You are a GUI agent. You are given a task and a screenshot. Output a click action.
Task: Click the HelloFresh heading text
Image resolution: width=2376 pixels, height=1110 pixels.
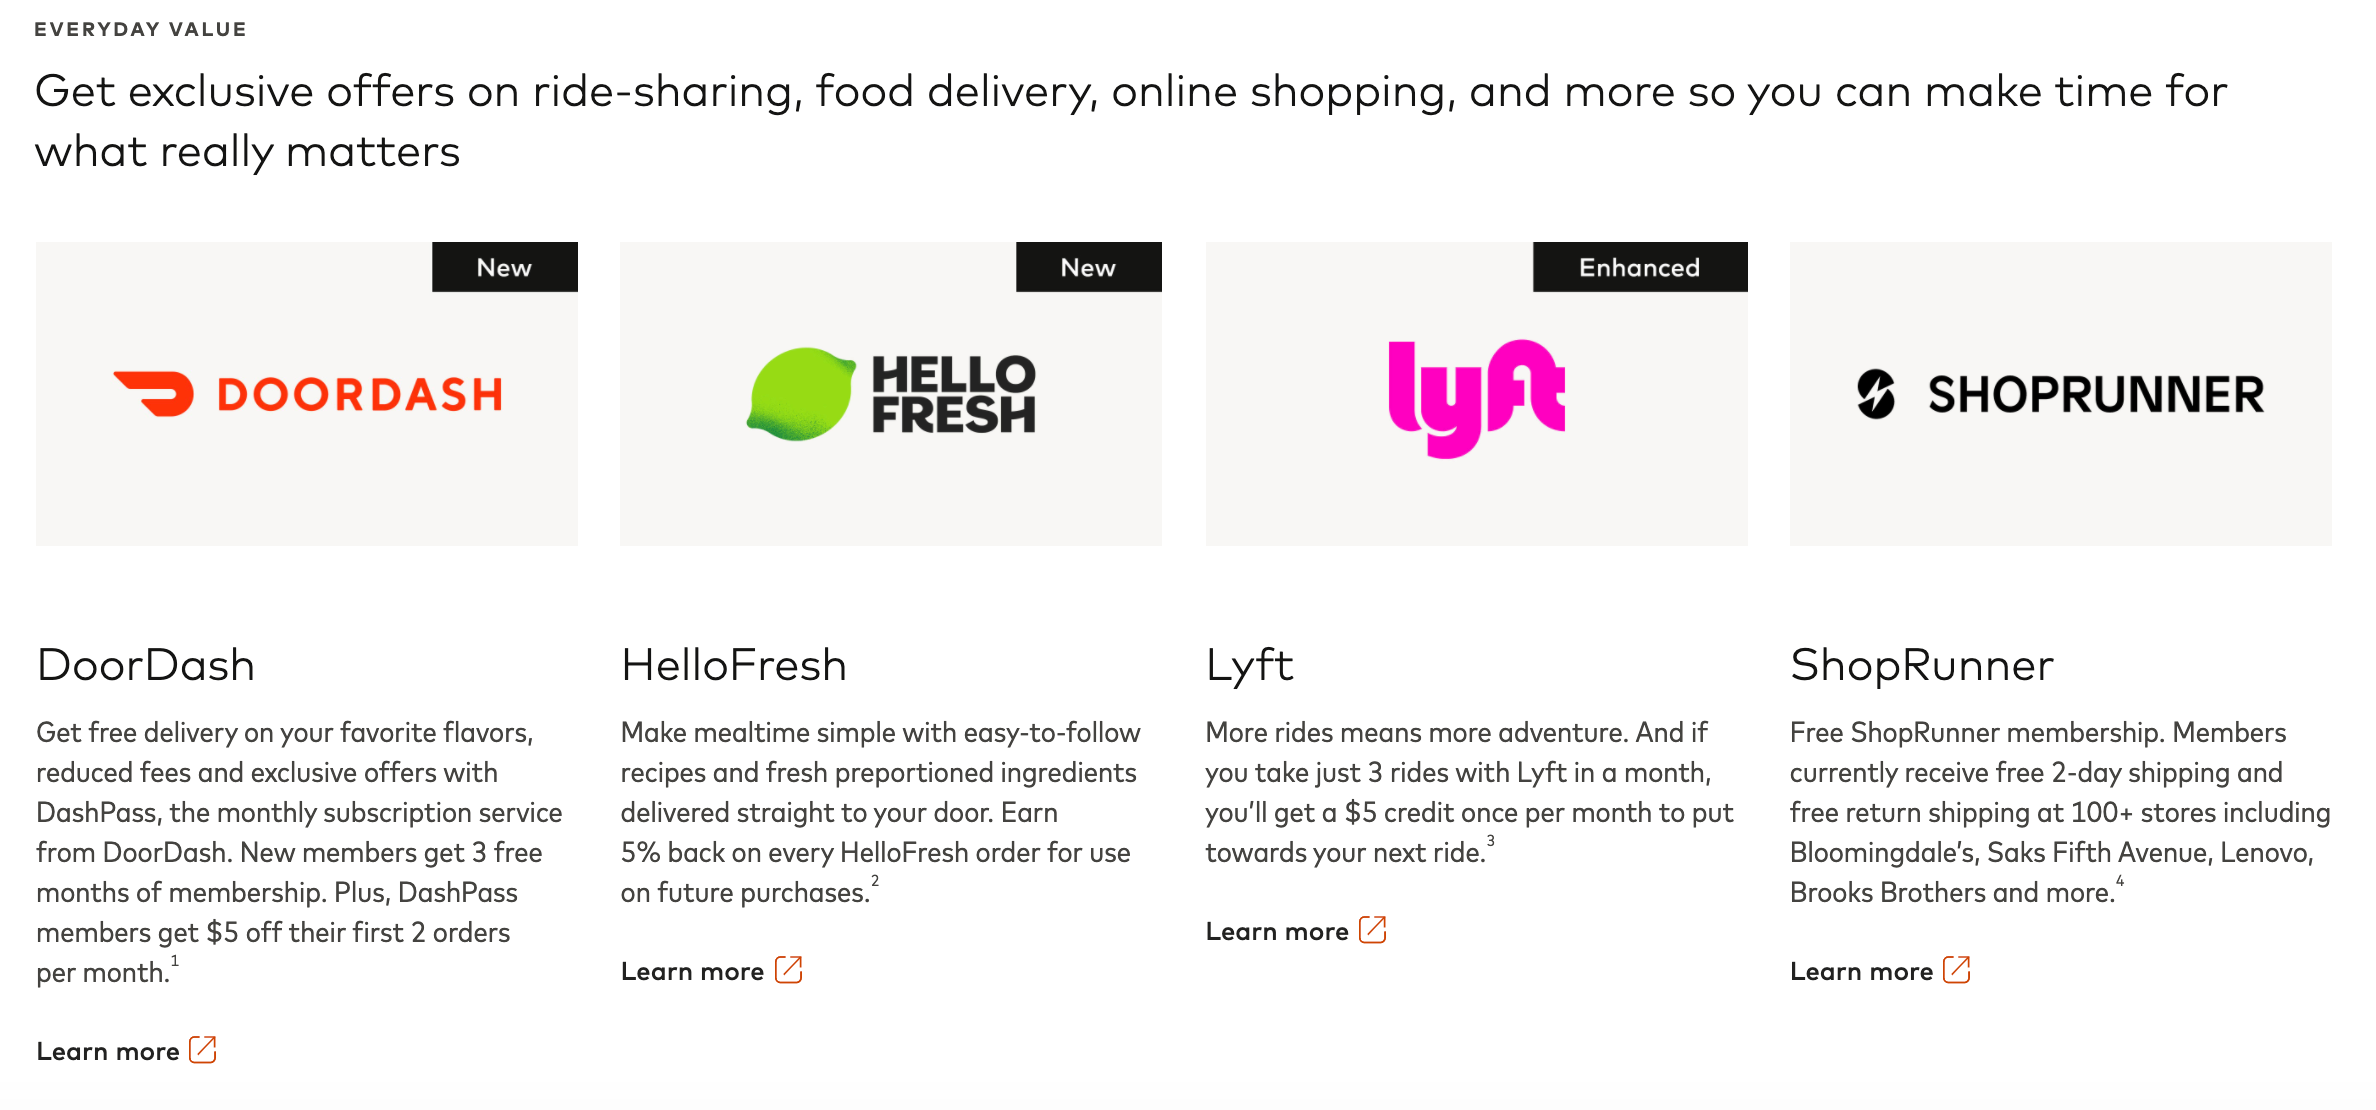[x=734, y=665]
